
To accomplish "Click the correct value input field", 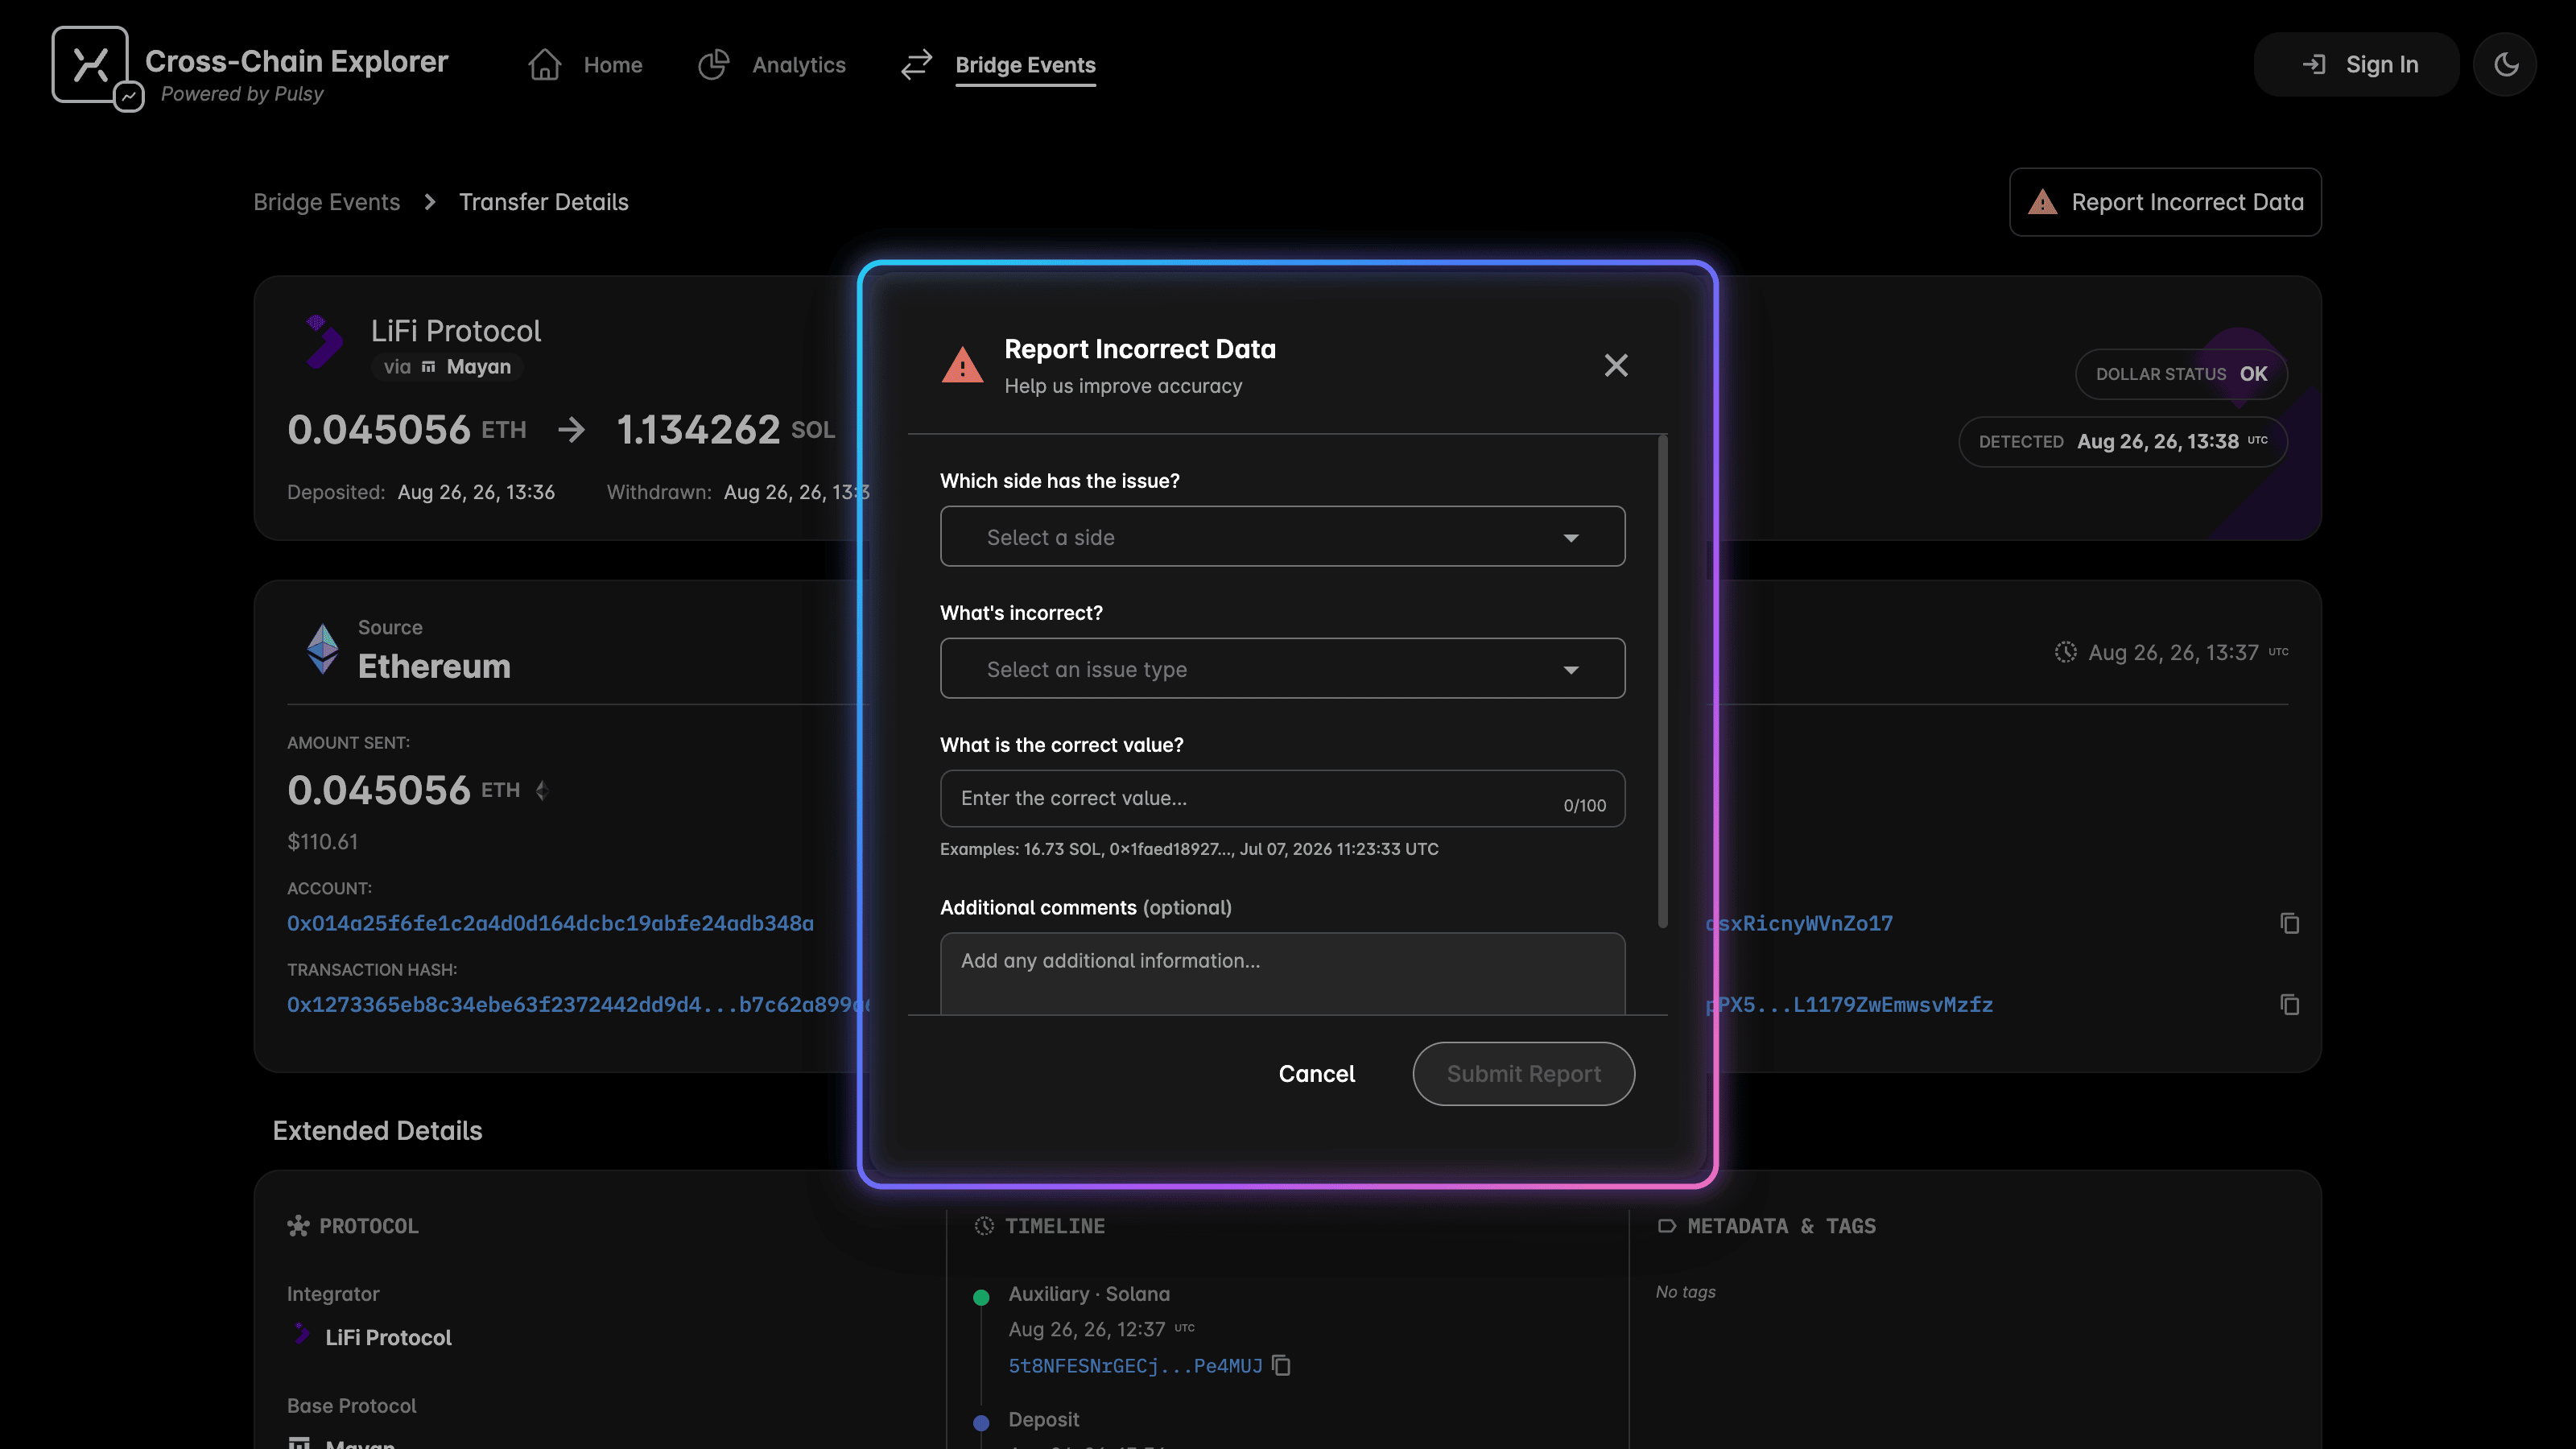I will [1283, 798].
